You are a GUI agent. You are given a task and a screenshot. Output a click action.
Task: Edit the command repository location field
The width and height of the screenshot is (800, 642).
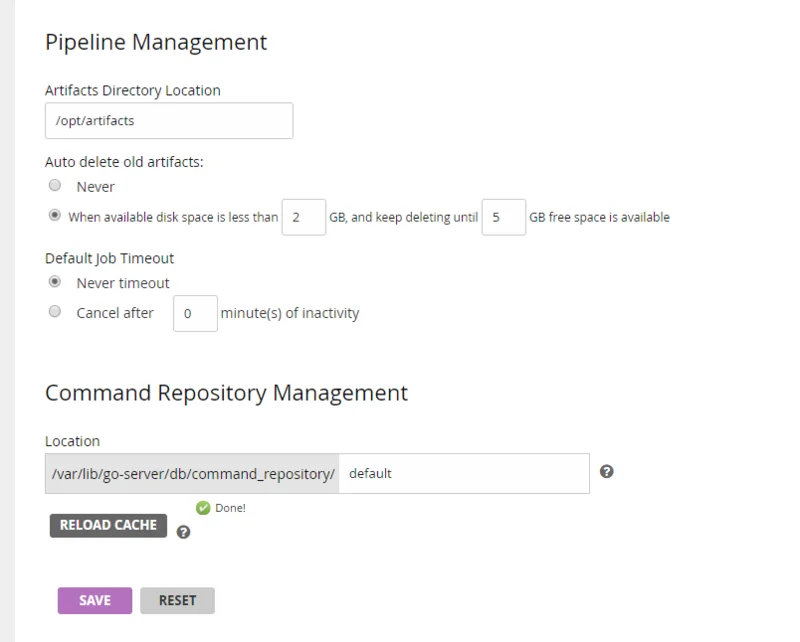(x=464, y=474)
